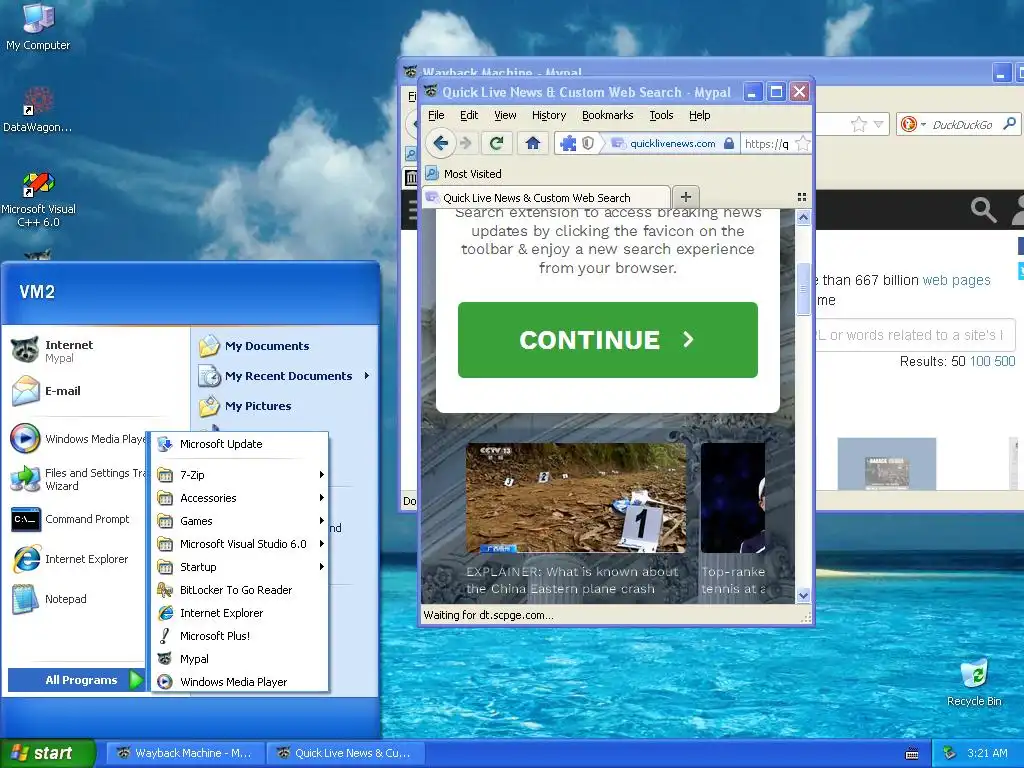This screenshot has height=768, width=1024.
Task: Select the Microsoft Visual C++ 6.0 desktop icon
Action: tap(38, 199)
